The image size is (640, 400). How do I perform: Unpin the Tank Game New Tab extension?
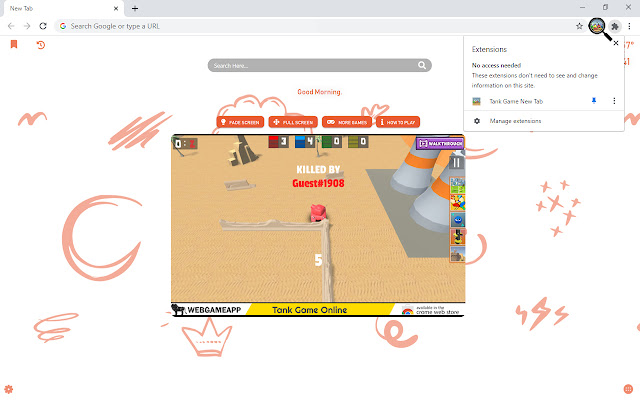click(x=594, y=101)
